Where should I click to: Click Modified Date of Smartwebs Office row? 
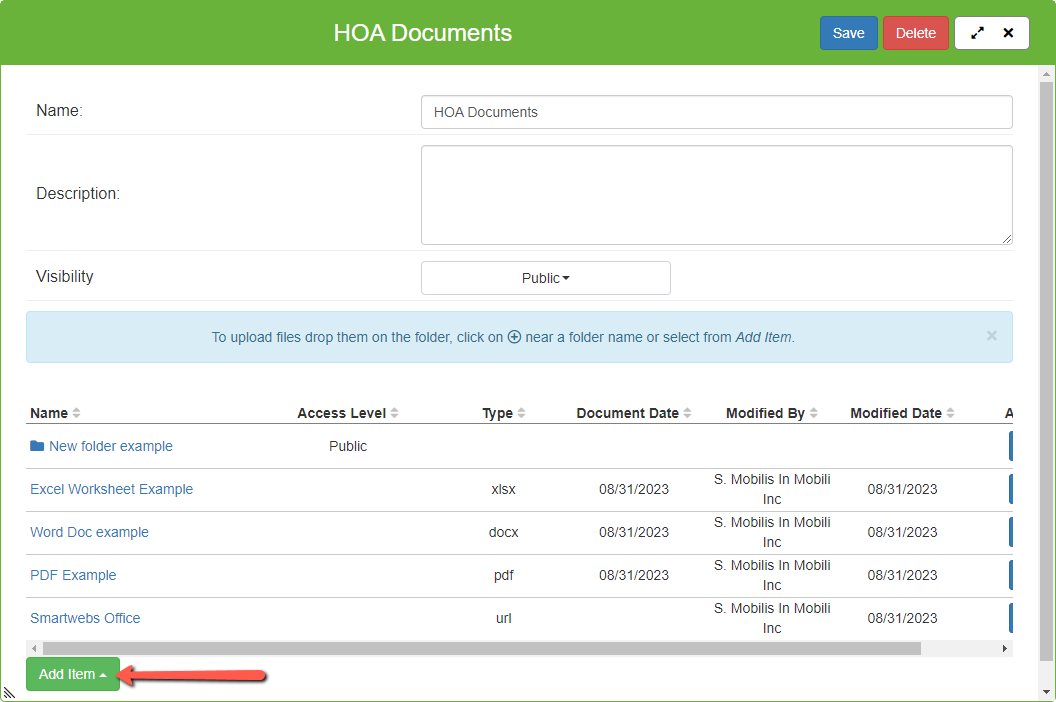coord(902,618)
